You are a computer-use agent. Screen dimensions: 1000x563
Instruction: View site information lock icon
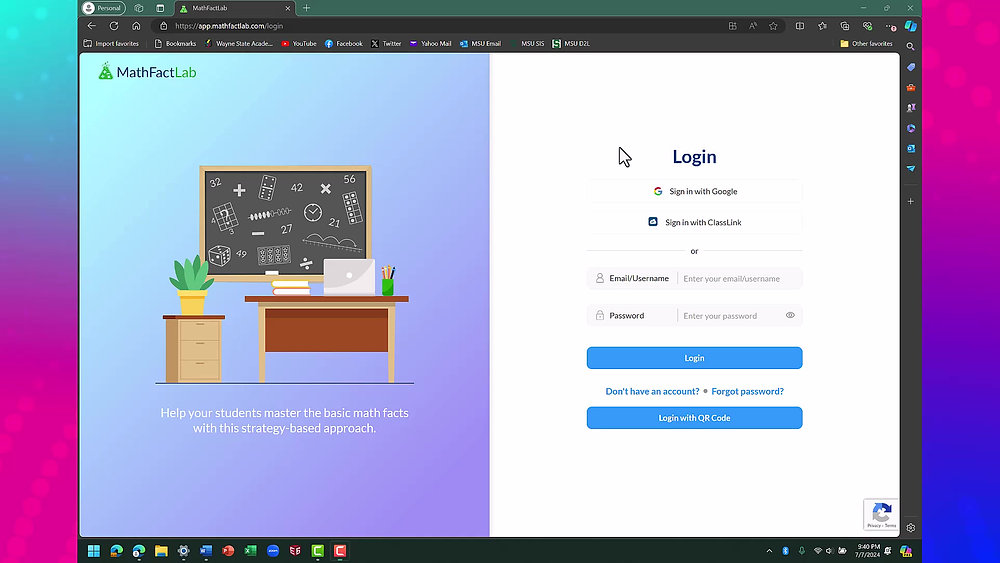[163, 26]
